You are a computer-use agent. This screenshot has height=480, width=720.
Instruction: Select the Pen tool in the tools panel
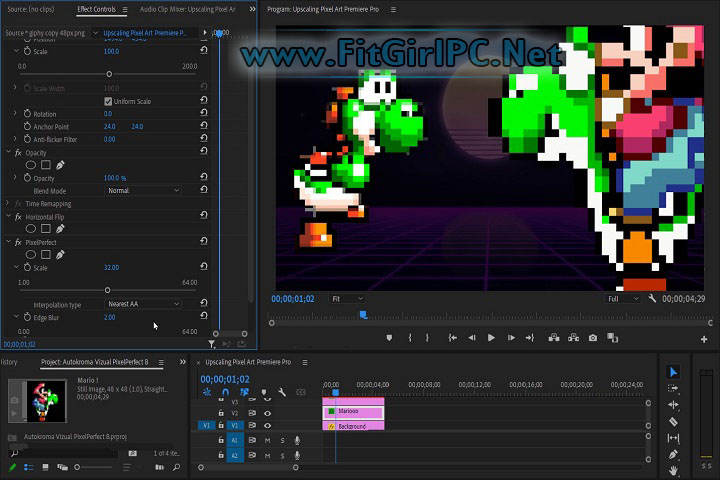[673, 455]
